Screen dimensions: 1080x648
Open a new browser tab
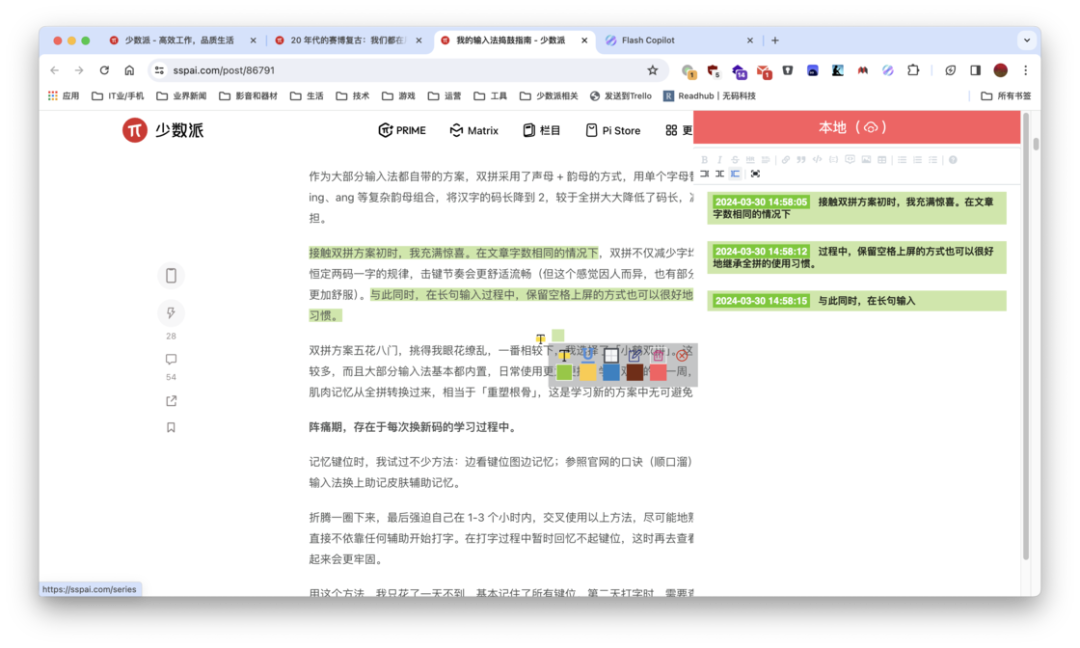click(x=775, y=41)
